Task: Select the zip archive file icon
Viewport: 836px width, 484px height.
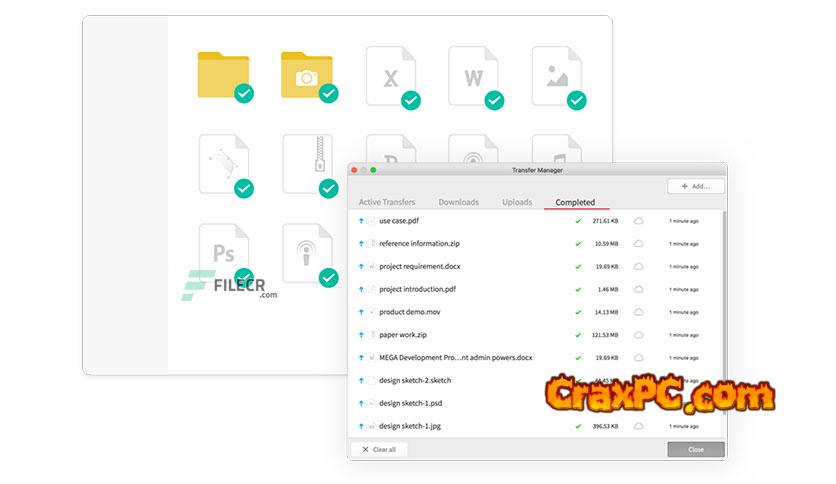Action: tap(307, 164)
